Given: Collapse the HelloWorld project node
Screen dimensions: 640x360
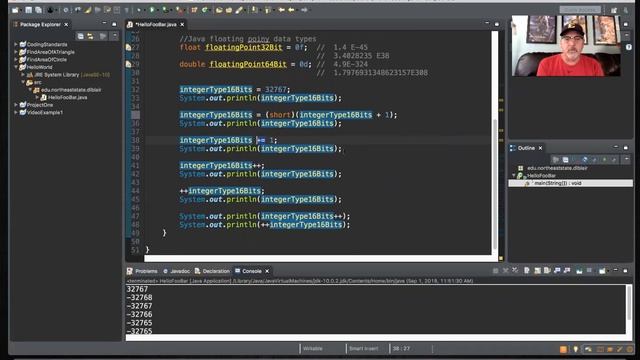Looking at the screenshot, I should [x=16, y=67].
